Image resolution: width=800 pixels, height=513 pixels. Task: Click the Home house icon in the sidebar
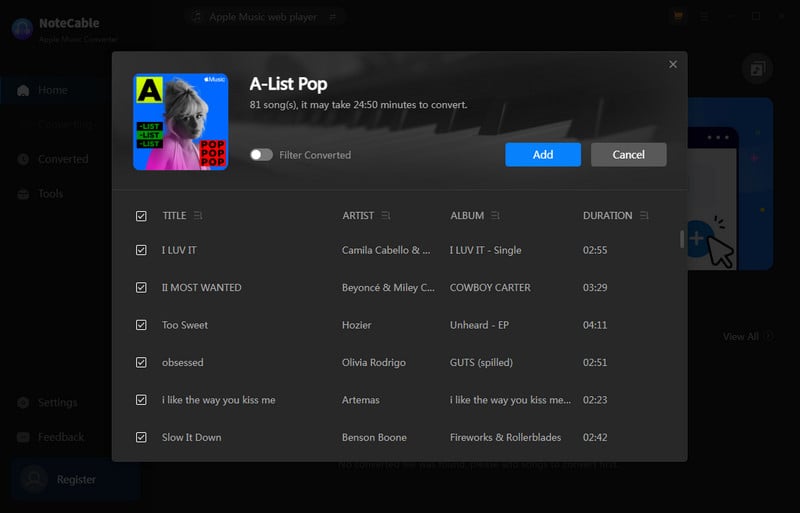tap(23, 90)
